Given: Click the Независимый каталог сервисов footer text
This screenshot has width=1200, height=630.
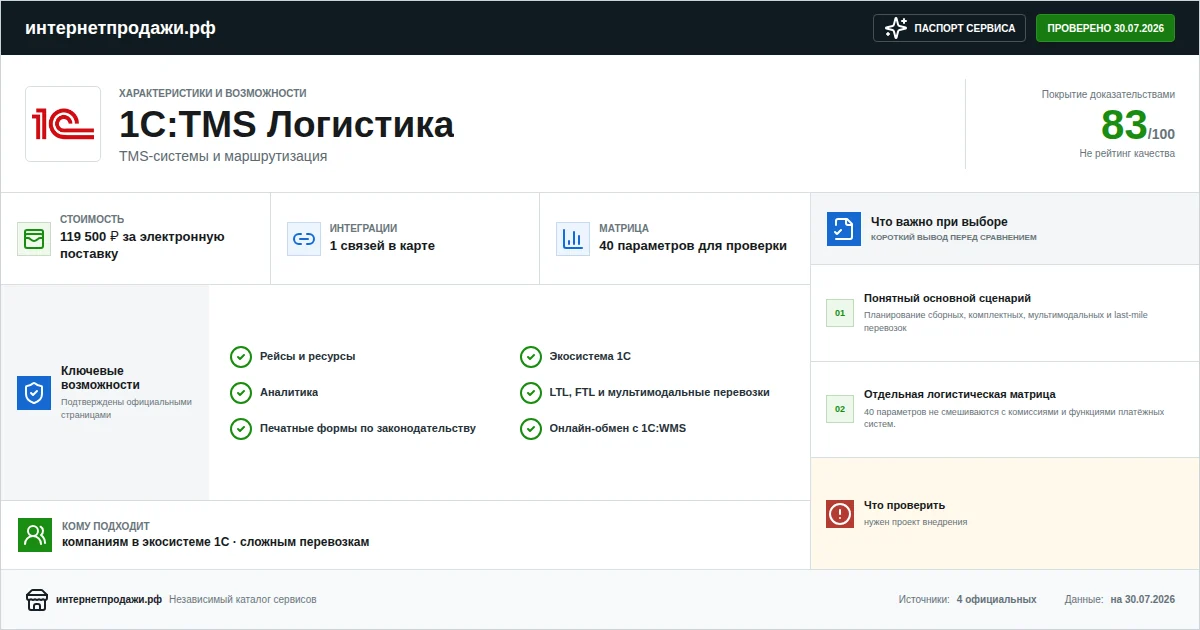Looking at the screenshot, I should tap(243, 600).
